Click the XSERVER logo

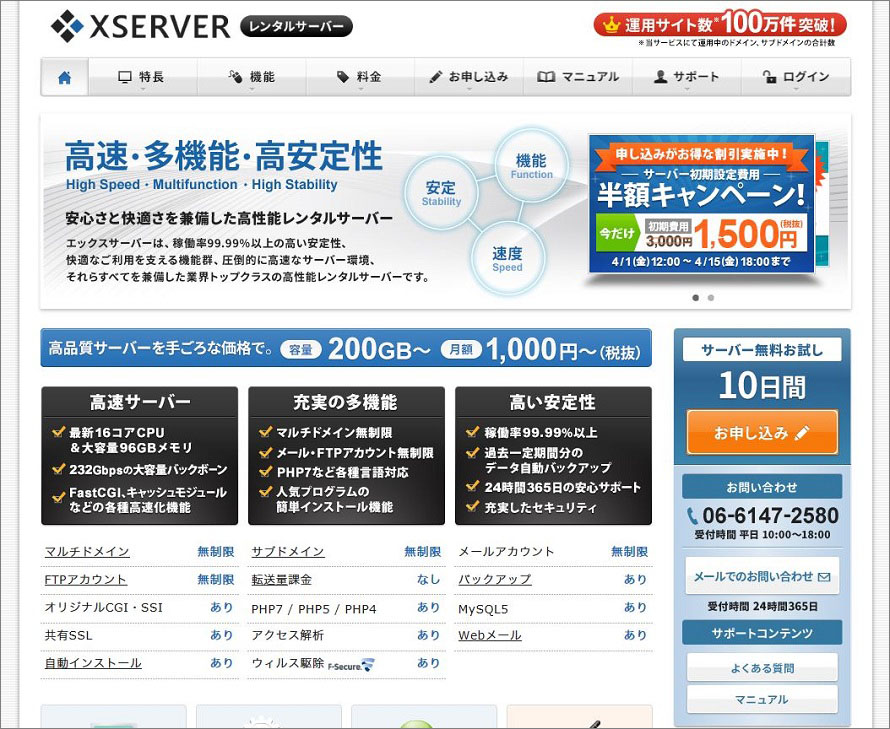141,26
